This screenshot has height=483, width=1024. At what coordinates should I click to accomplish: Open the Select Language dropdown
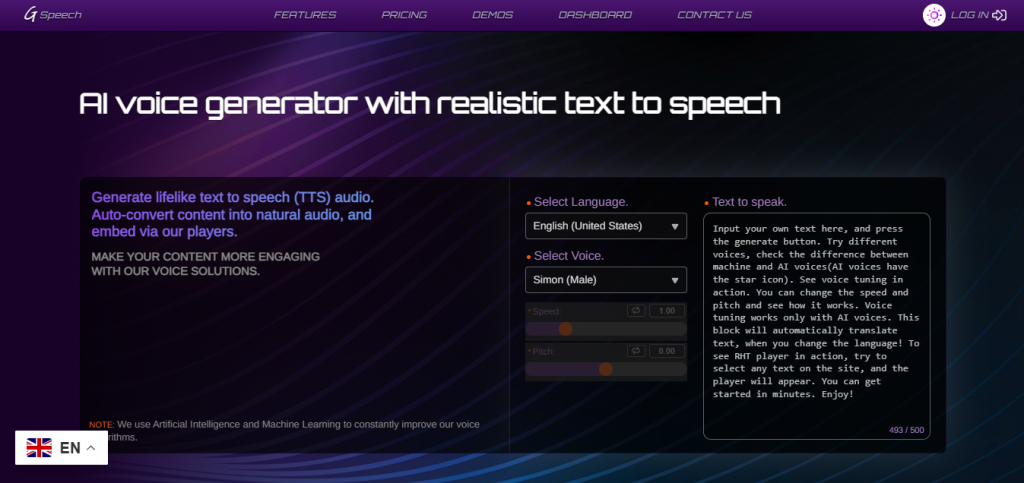click(606, 226)
